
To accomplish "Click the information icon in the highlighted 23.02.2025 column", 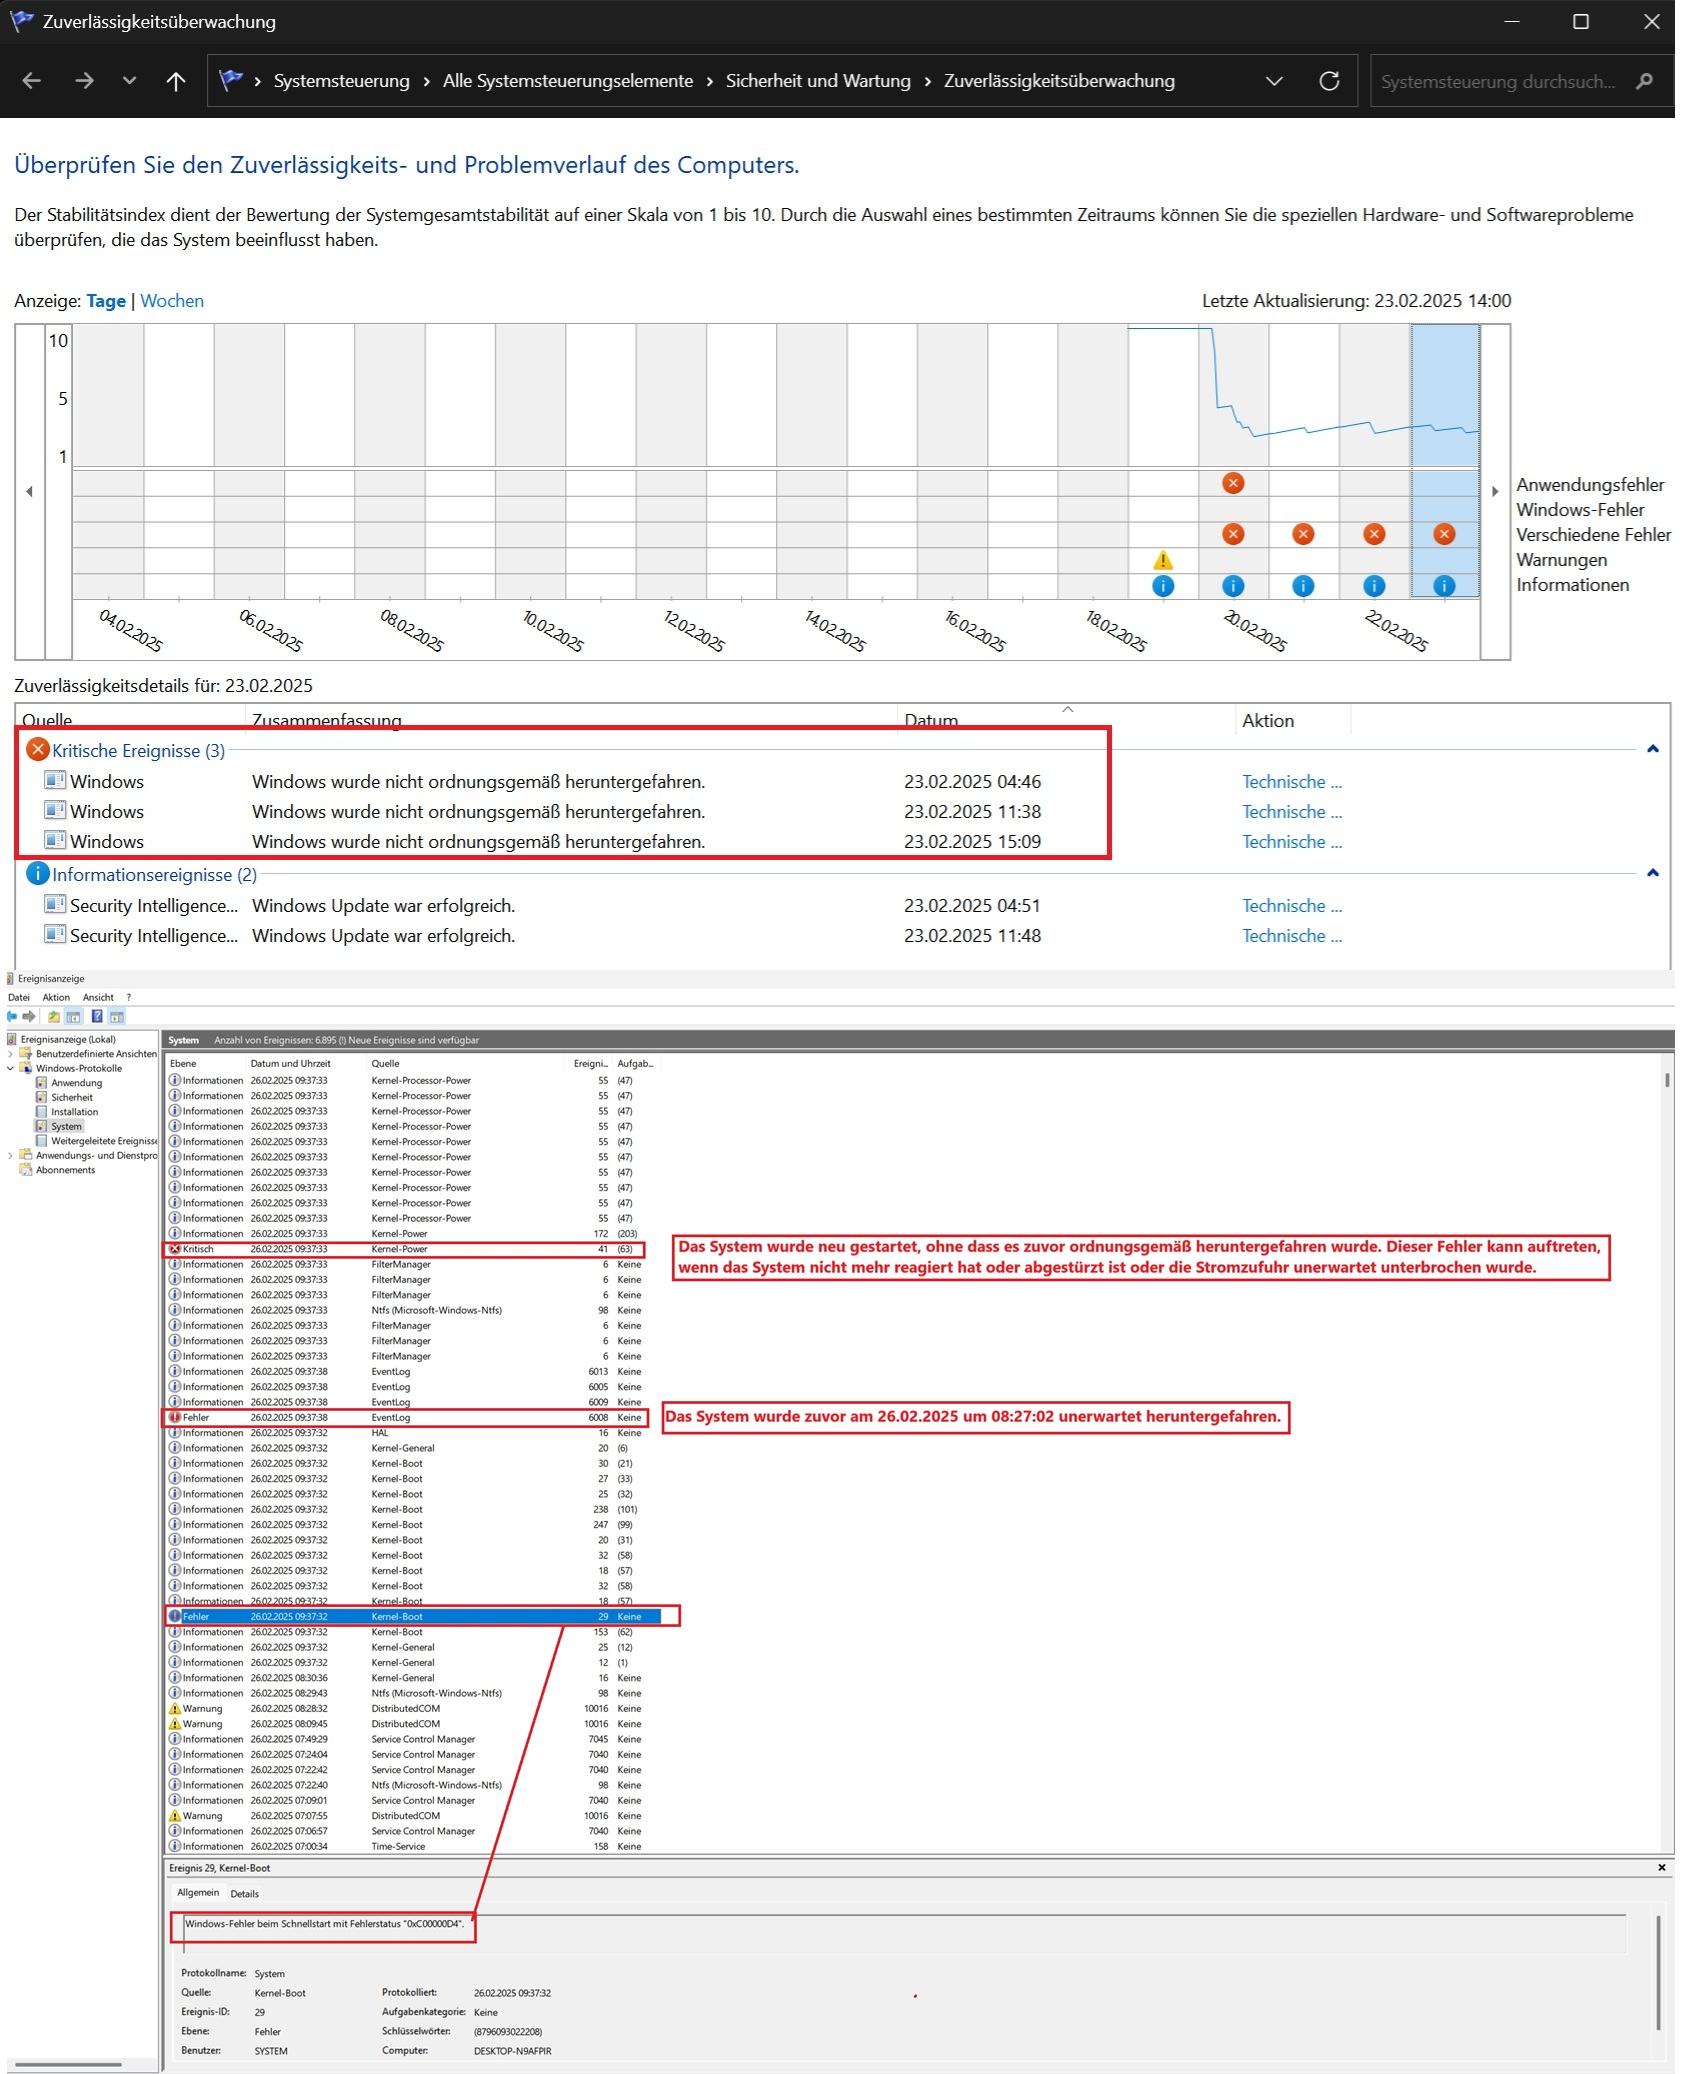I will (1444, 586).
